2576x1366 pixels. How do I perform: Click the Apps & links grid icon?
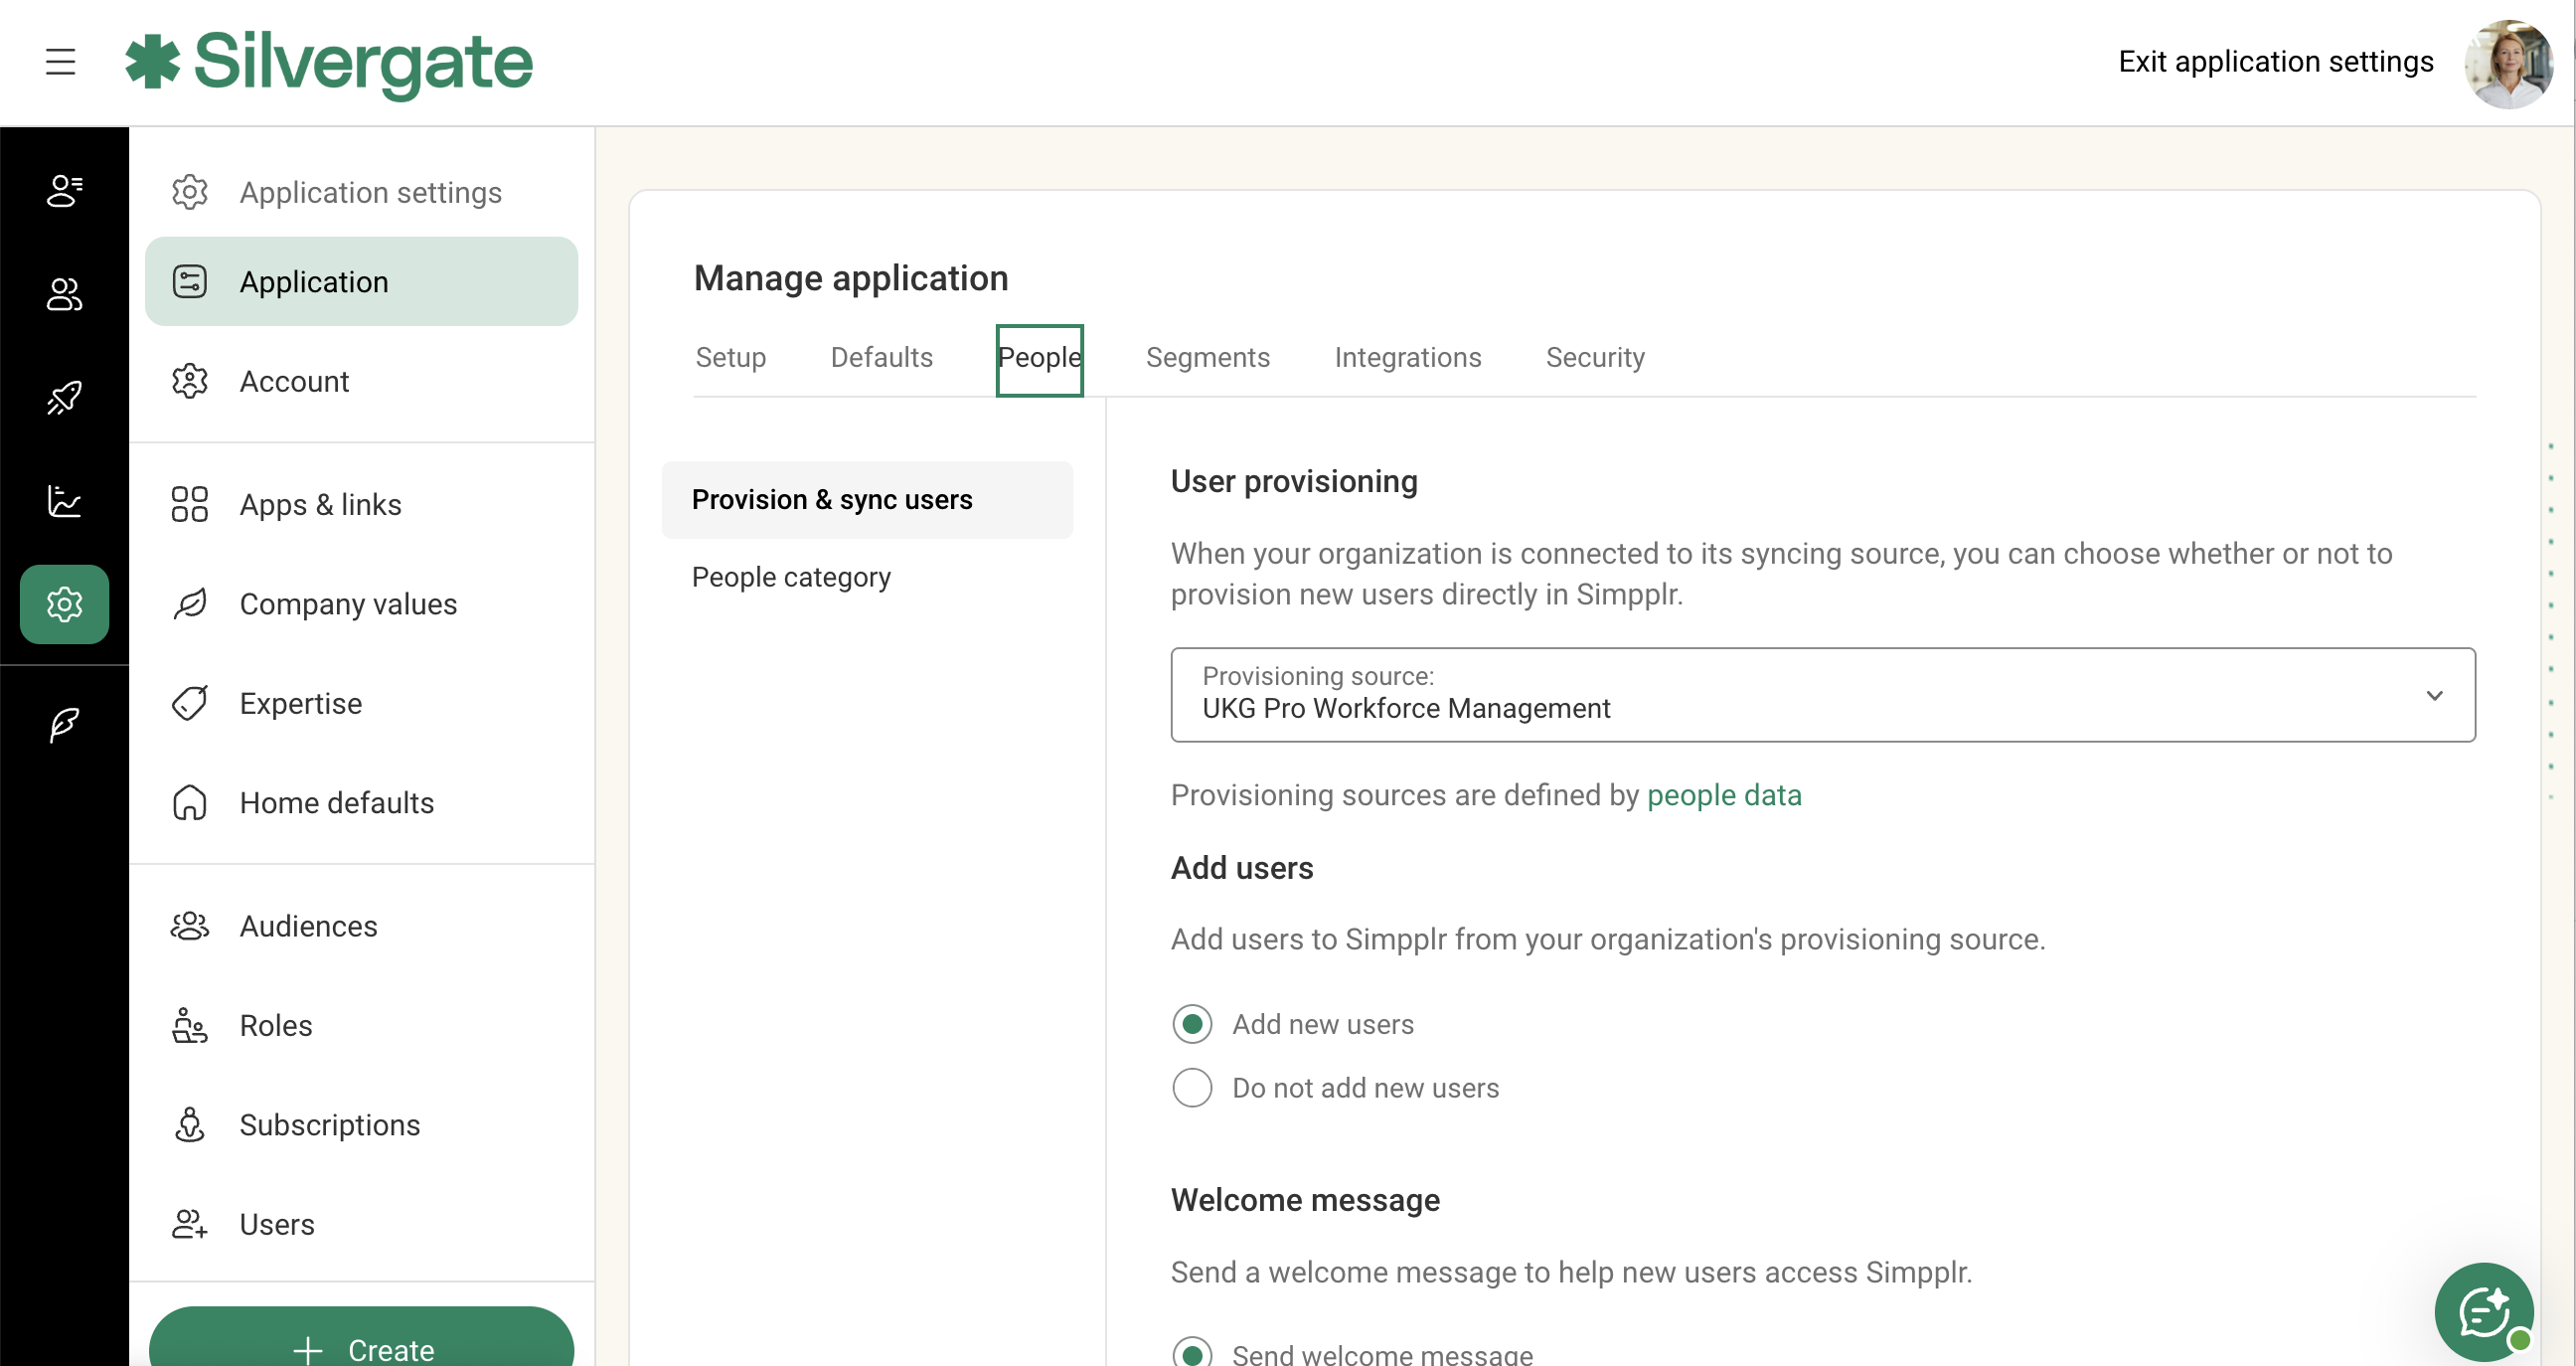pos(189,504)
